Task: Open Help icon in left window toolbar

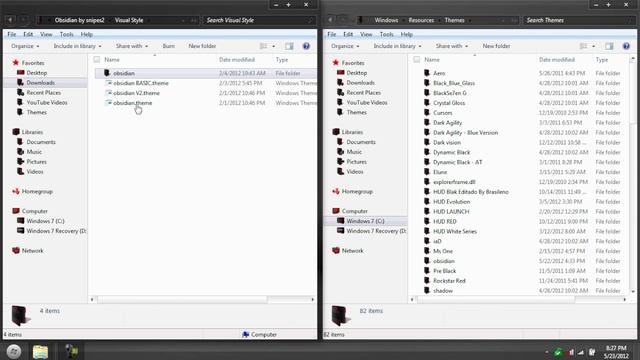Action: tap(306, 46)
